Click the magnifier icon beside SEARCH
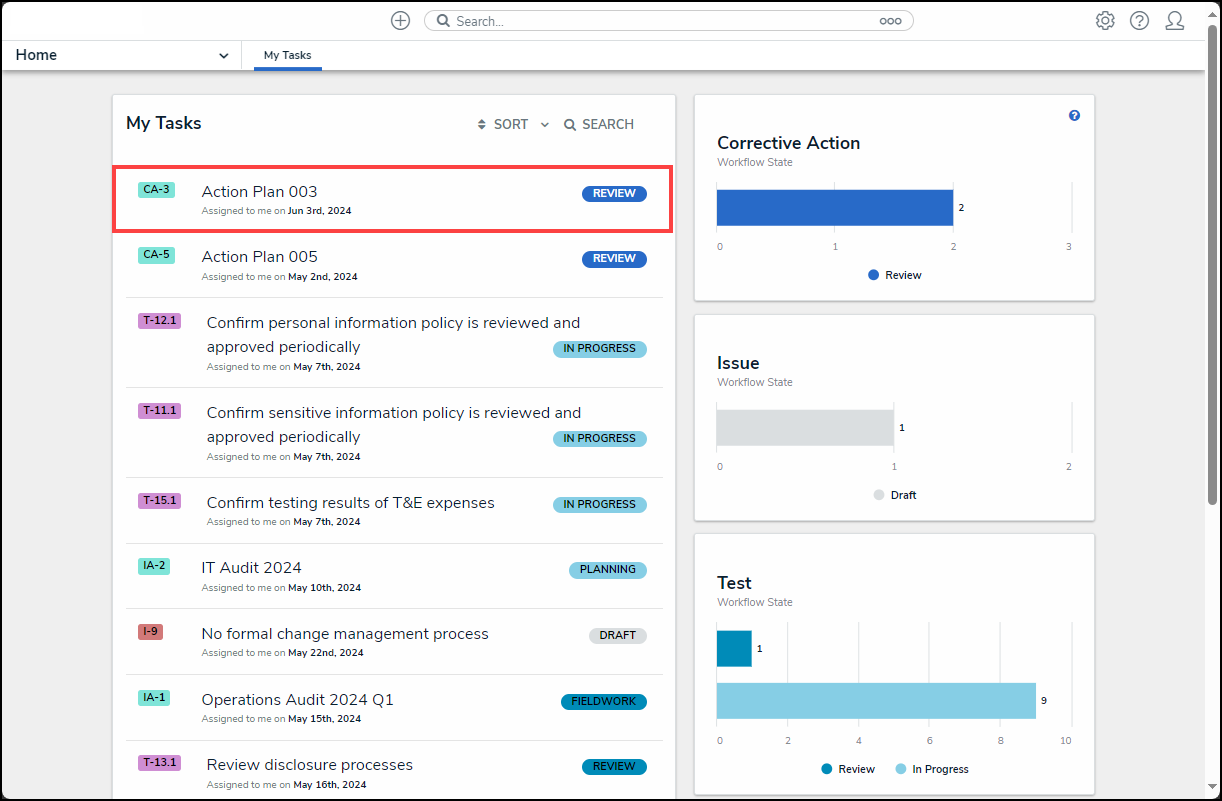1222x801 pixels. [570, 125]
